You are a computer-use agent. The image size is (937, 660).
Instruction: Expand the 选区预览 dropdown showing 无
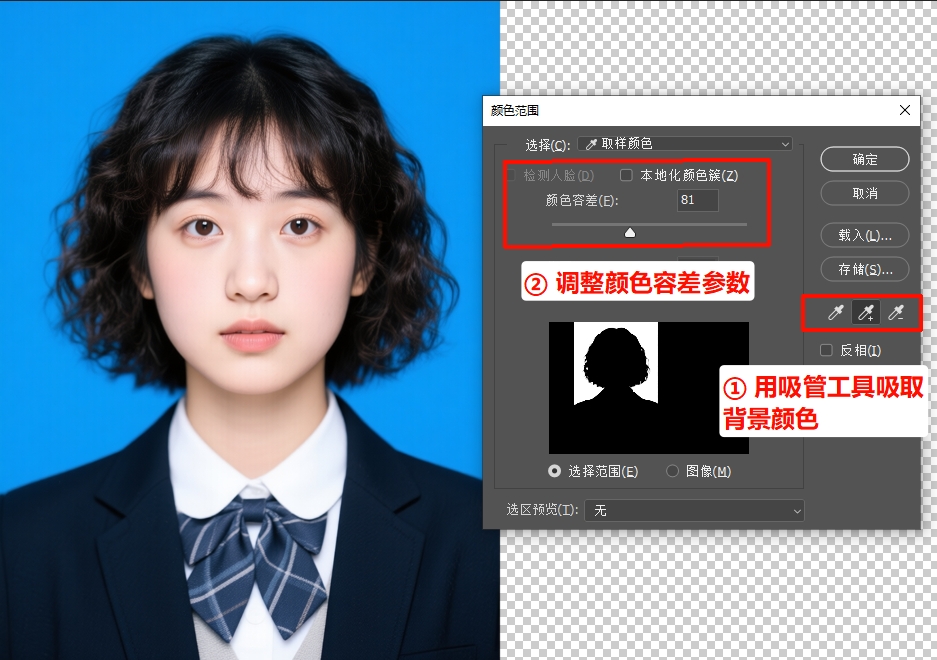[x=694, y=510]
